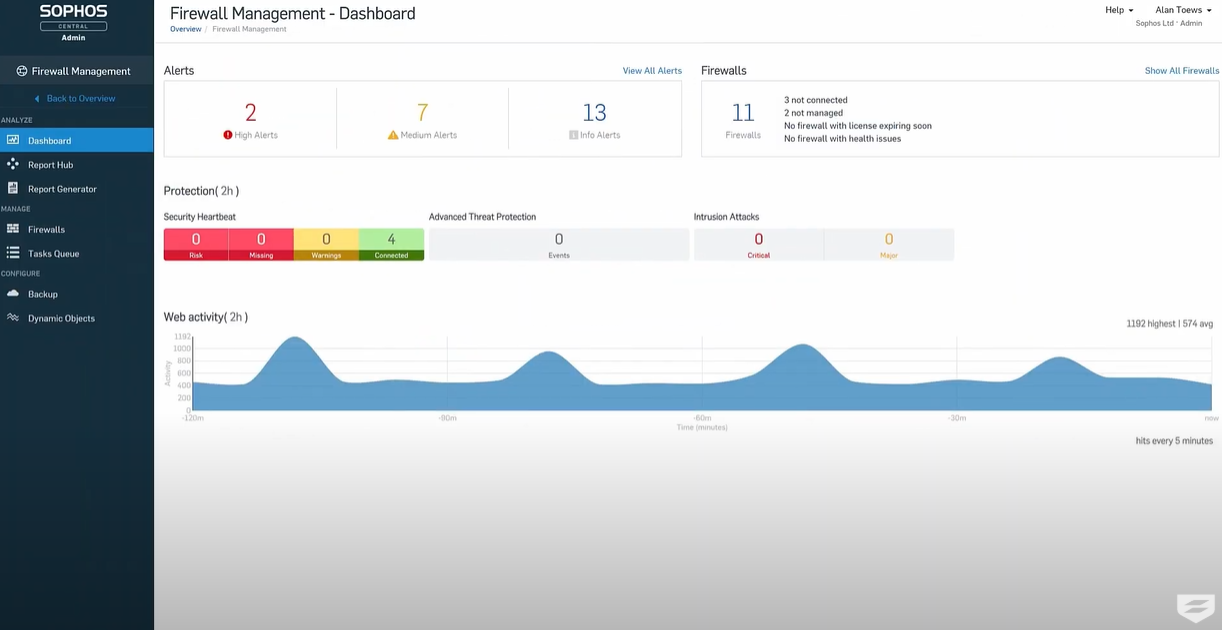Viewport: 1222px width, 630px height.
Task: Expand the Alan Toews account menu
Action: [1182, 10]
